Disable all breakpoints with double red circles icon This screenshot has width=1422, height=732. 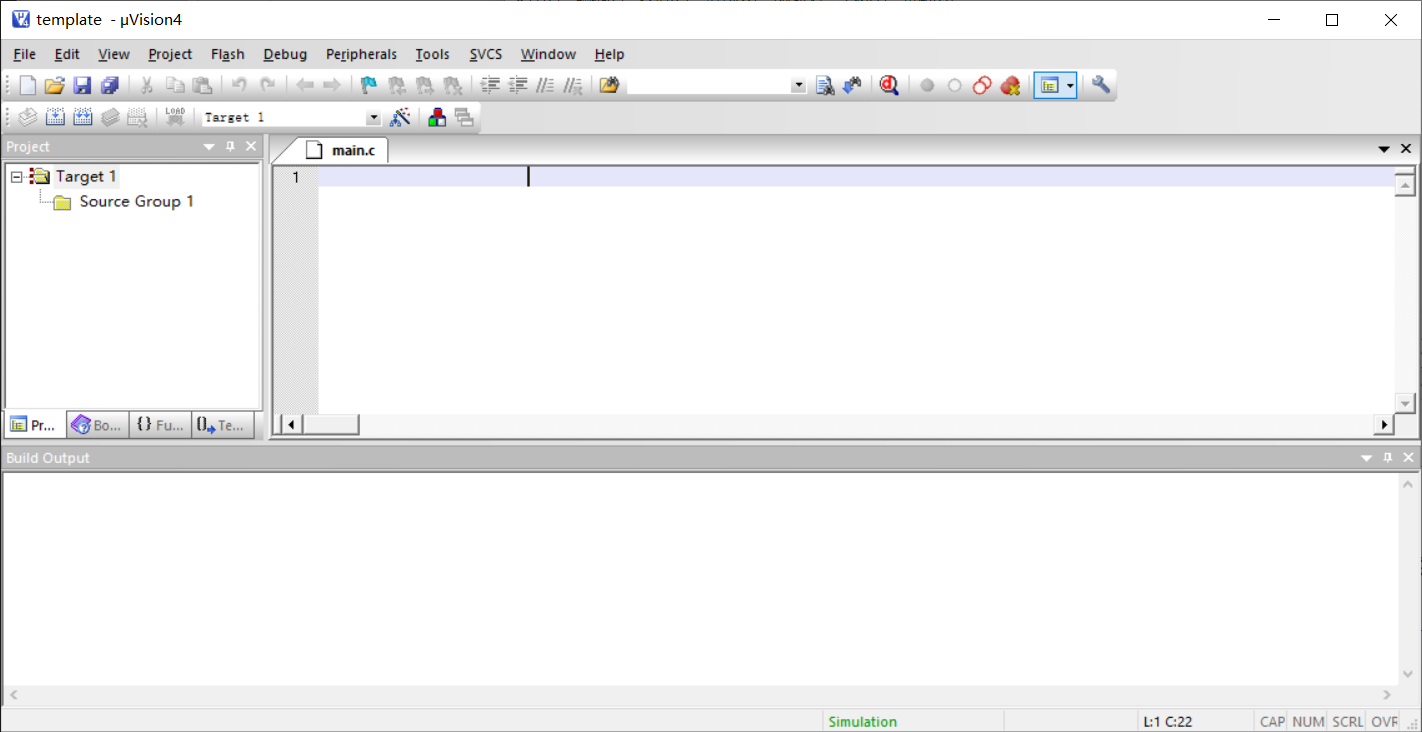(x=982, y=86)
